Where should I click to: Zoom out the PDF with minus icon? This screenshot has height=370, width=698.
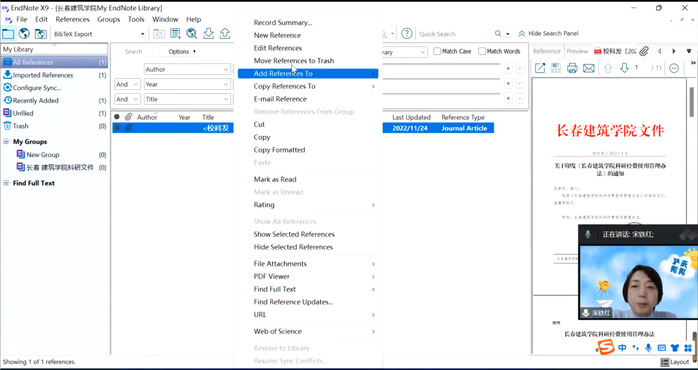[x=674, y=68]
